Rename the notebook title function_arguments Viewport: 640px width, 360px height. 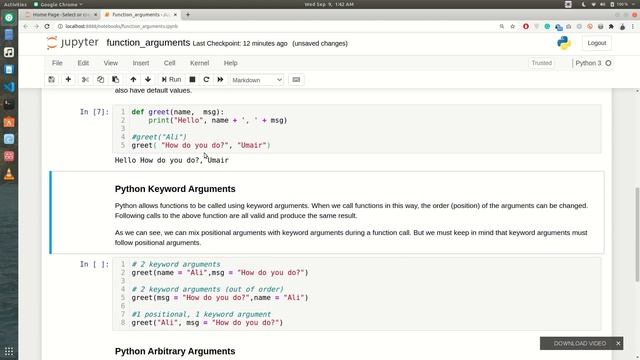[x=148, y=43]
